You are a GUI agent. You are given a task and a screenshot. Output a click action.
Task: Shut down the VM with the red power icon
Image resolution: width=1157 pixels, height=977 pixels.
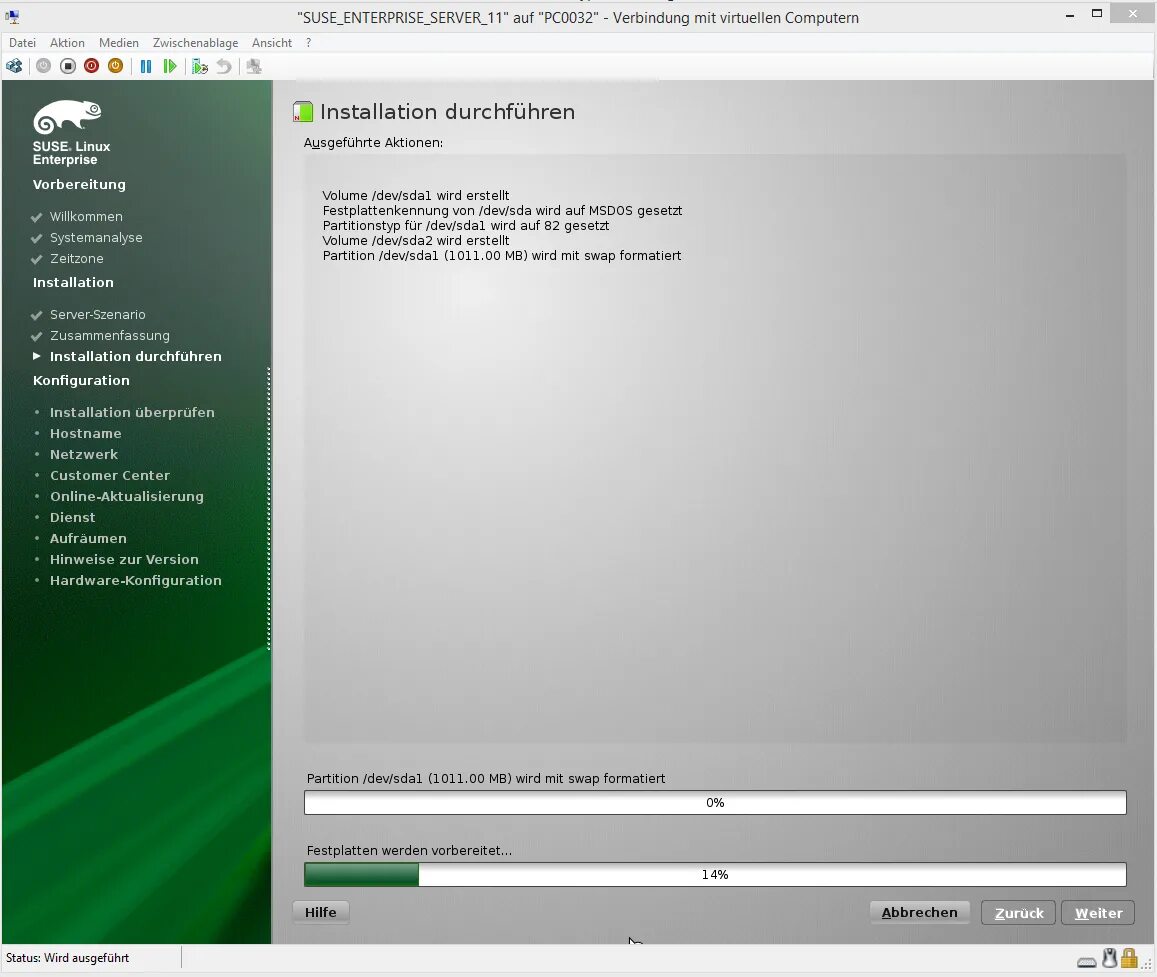[x=91, y=66]
